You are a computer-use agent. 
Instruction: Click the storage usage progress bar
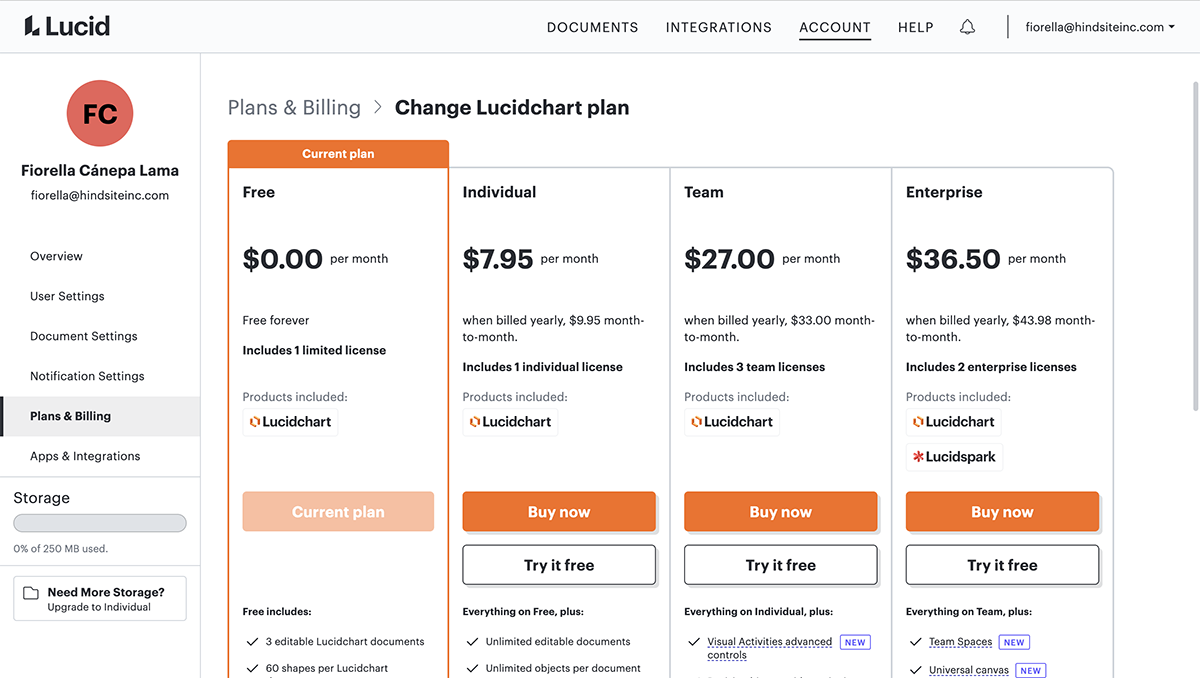(x=100, y=523)
